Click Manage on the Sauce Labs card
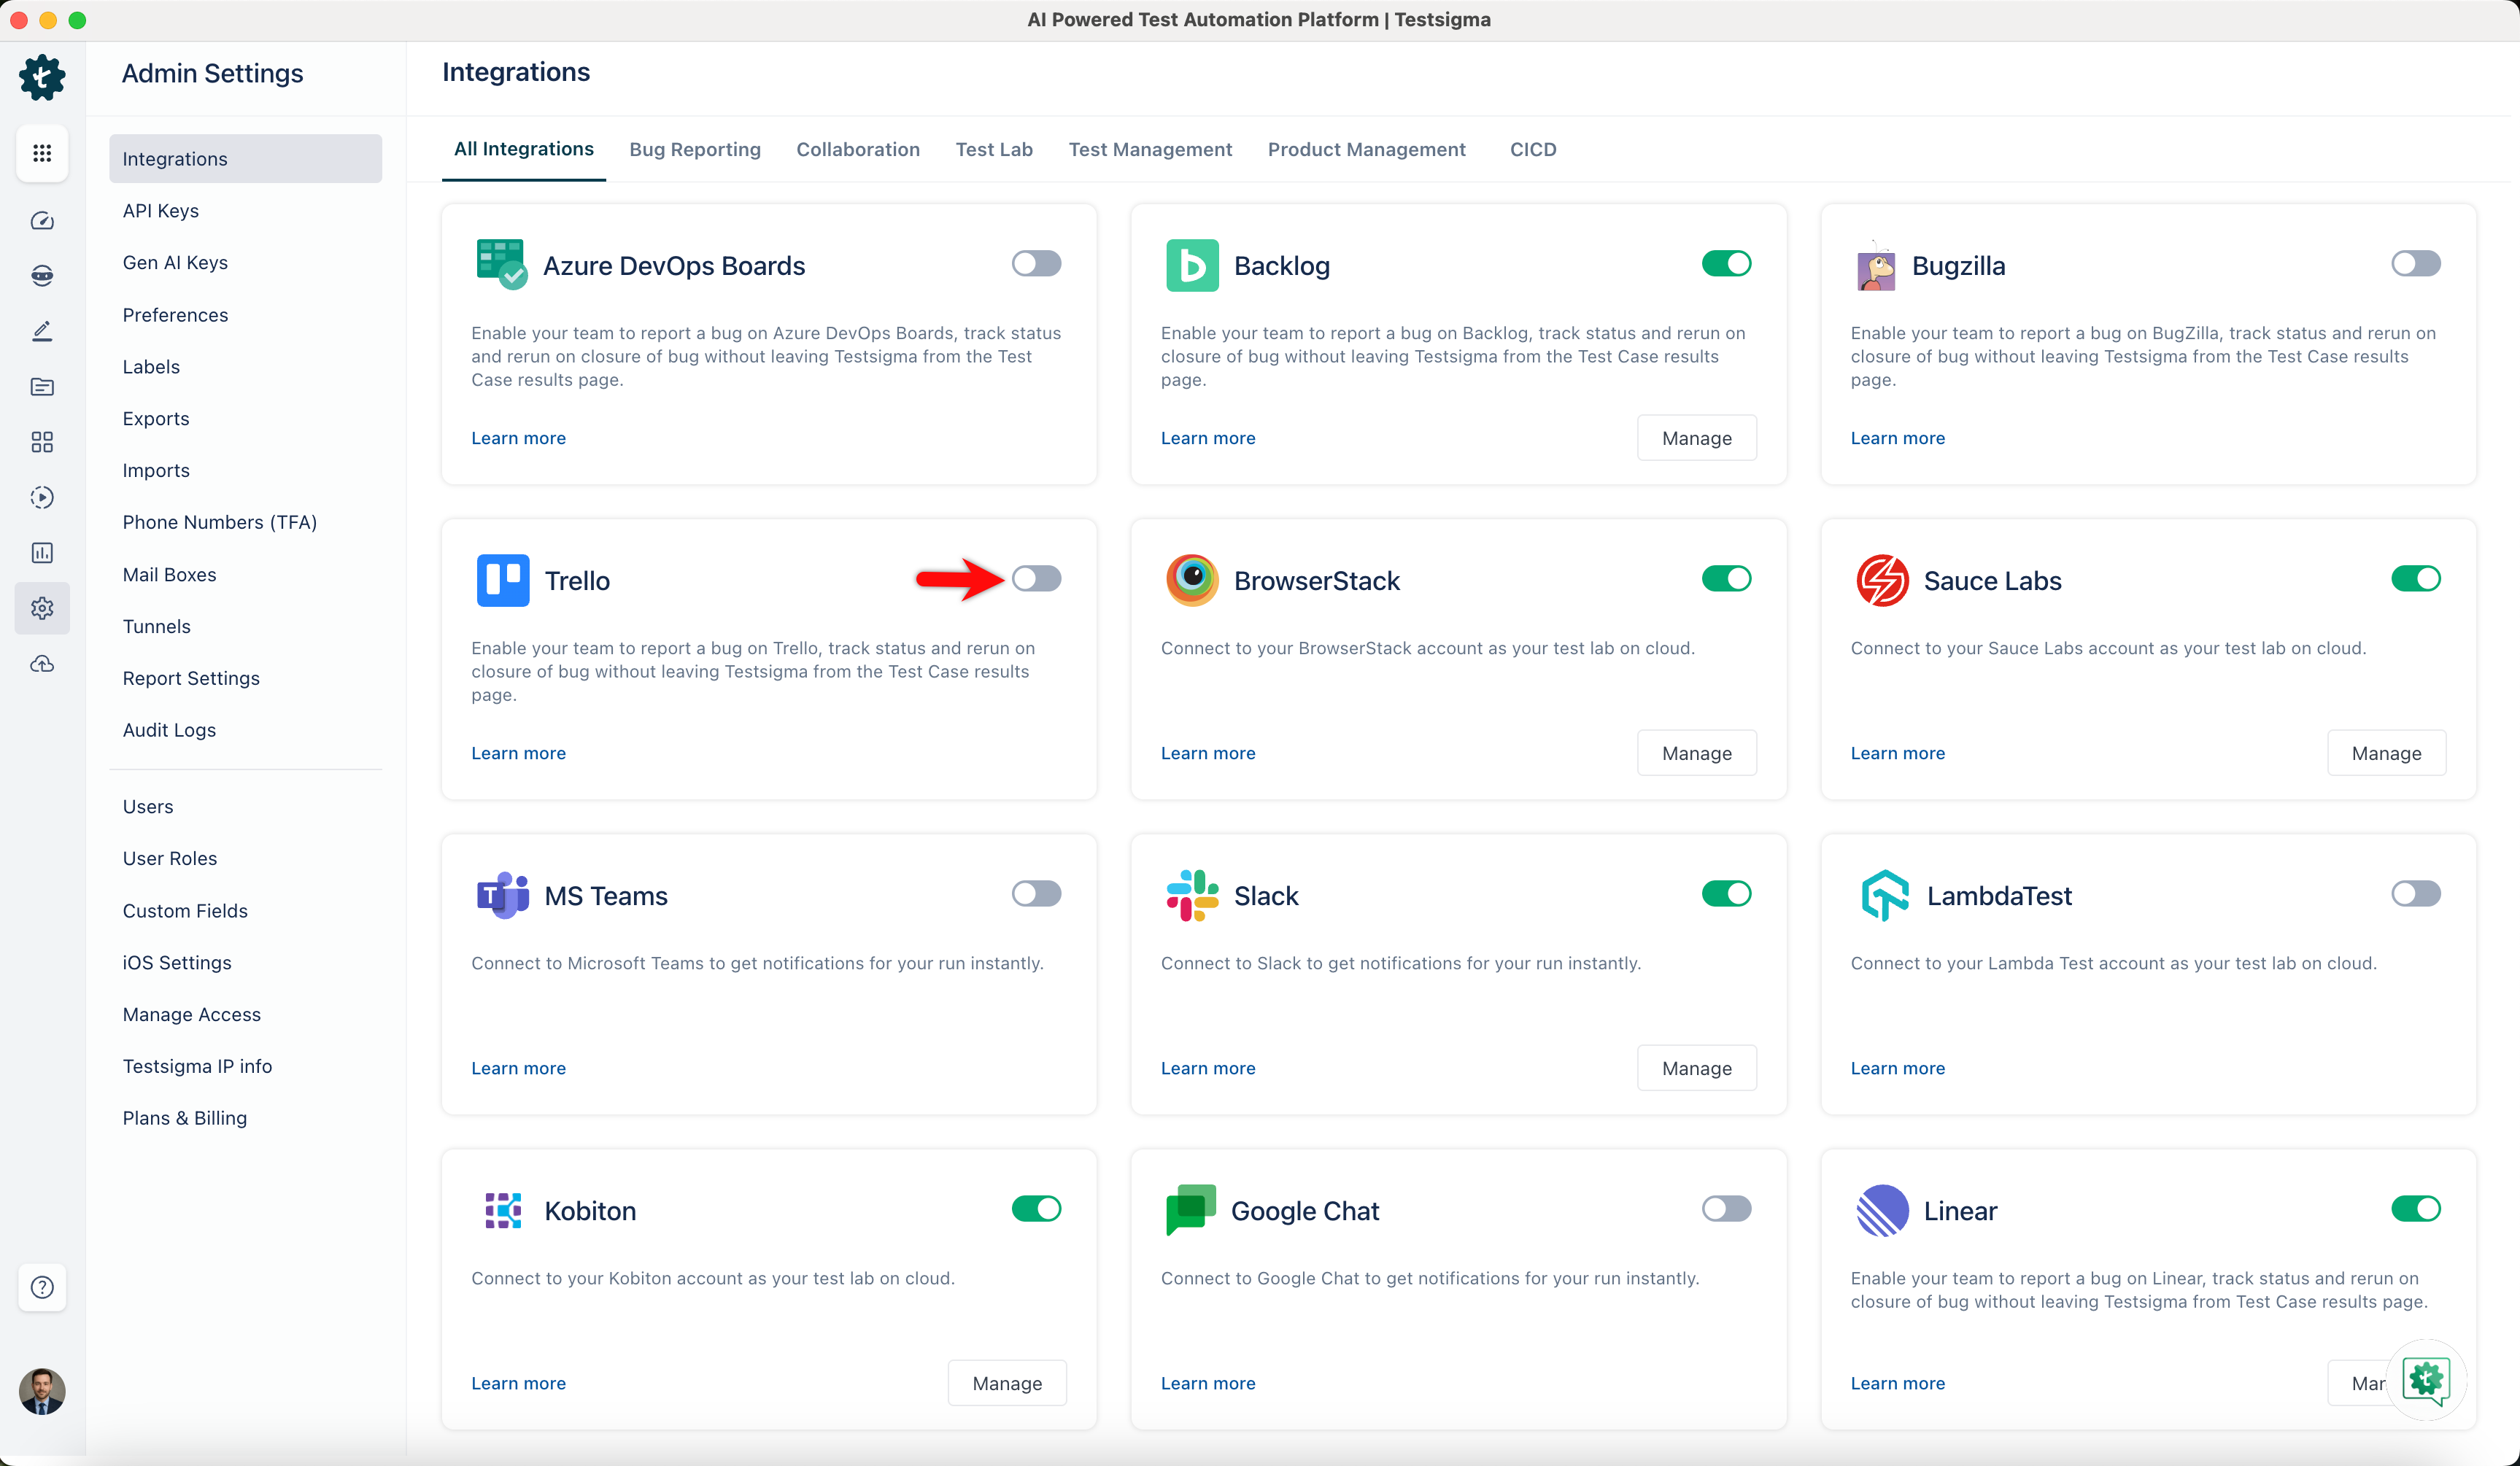 2386,753
